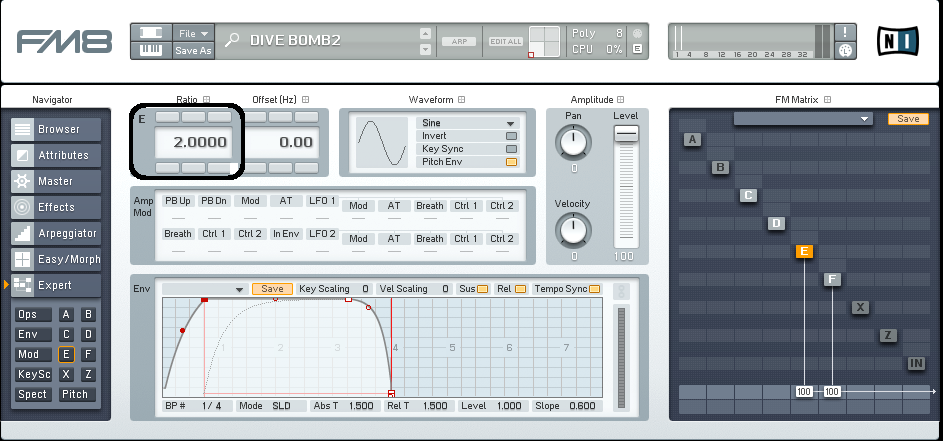
Task: Select previous preset with up arrow
Action: point(425,33)
